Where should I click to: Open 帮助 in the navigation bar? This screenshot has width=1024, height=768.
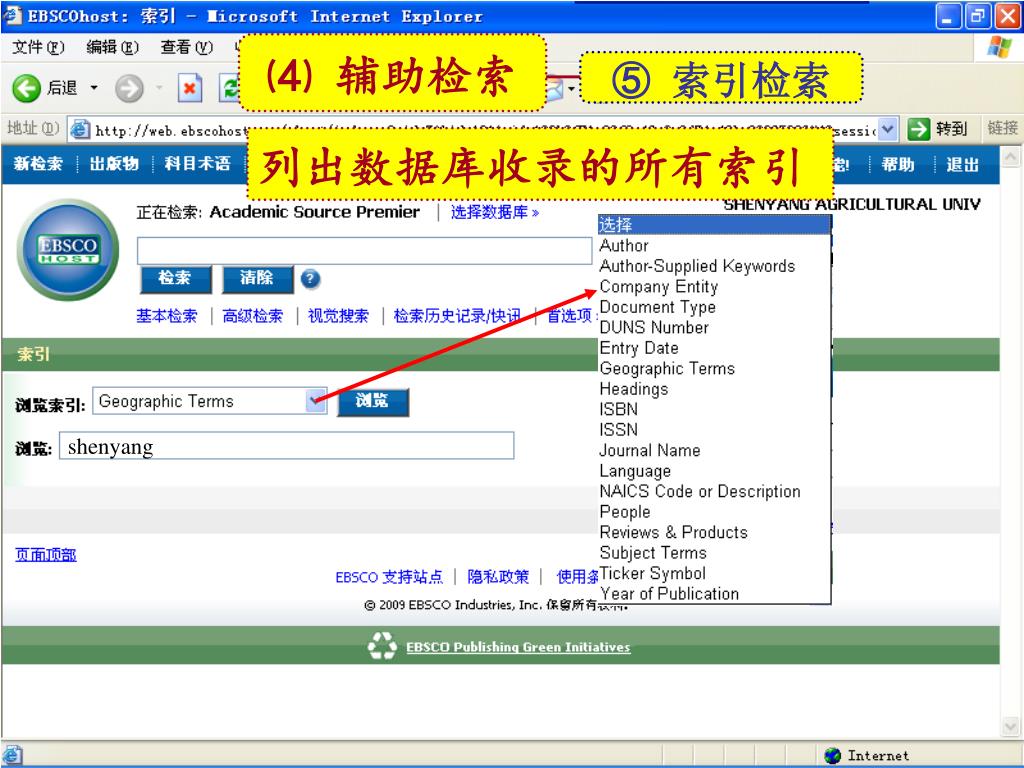point(898,164)
